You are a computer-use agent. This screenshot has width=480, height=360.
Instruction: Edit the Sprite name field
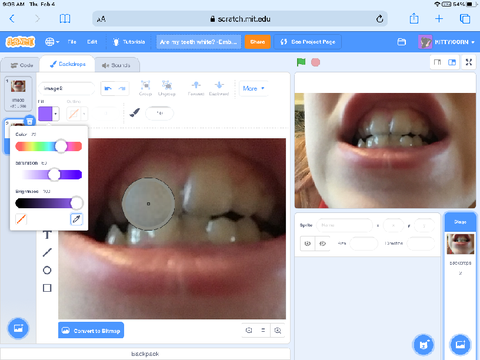(344, 225)
